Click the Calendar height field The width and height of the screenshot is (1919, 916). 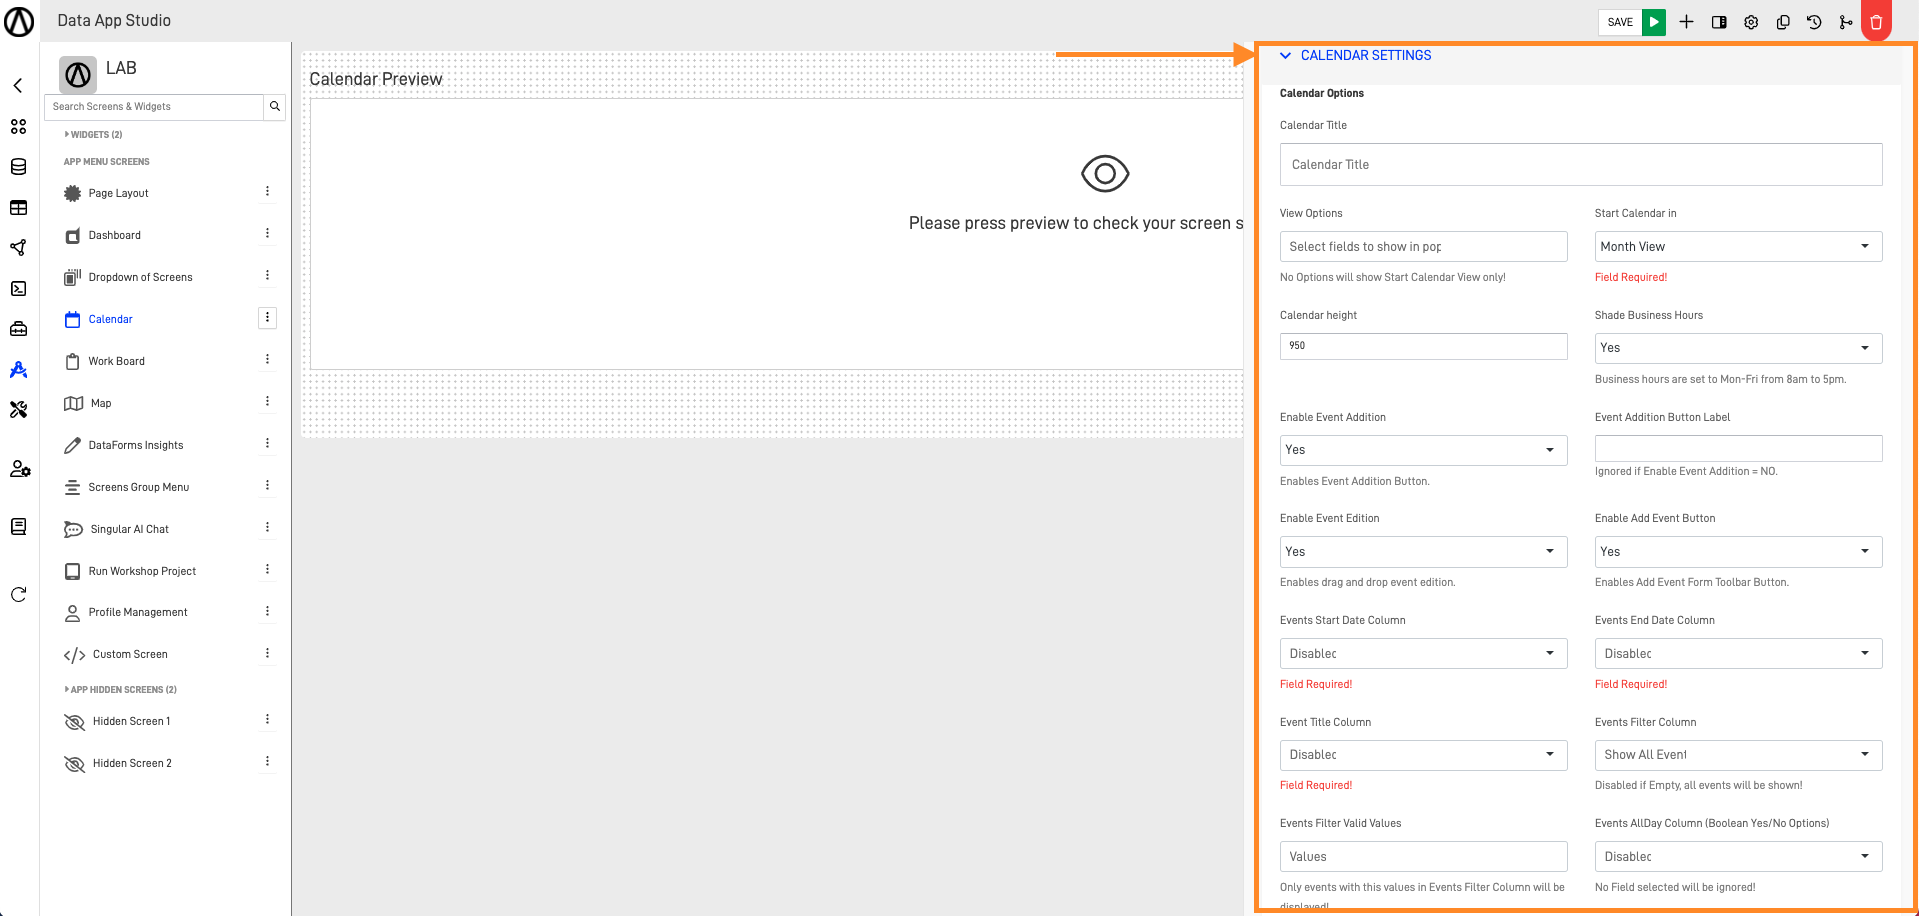pos(1423,346)
